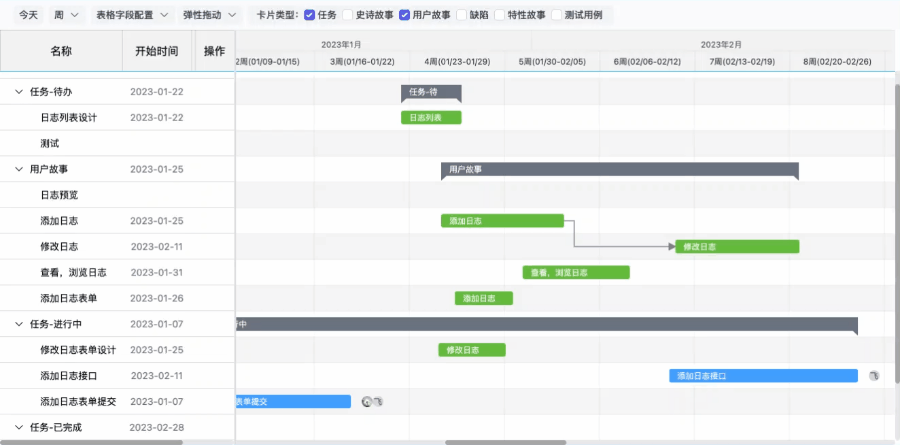
Task: Uncheck the 任务 card type checkbox
Action: 309,15
